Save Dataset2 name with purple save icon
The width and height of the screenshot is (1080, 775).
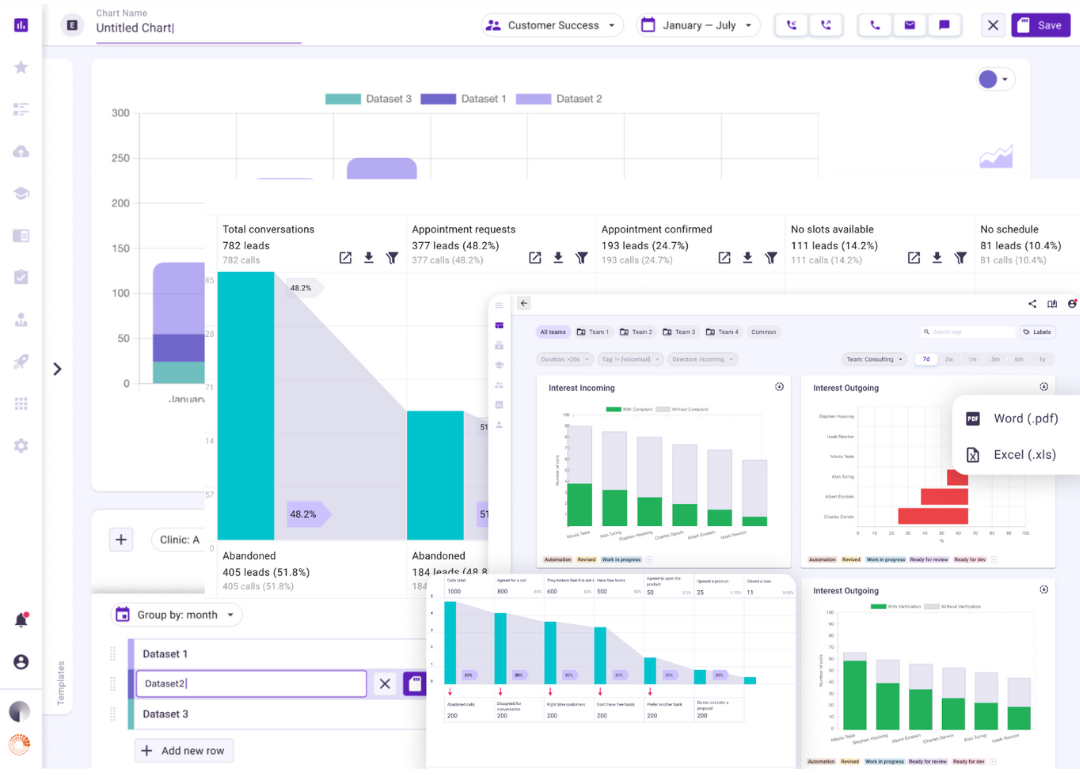click(415, 683)
